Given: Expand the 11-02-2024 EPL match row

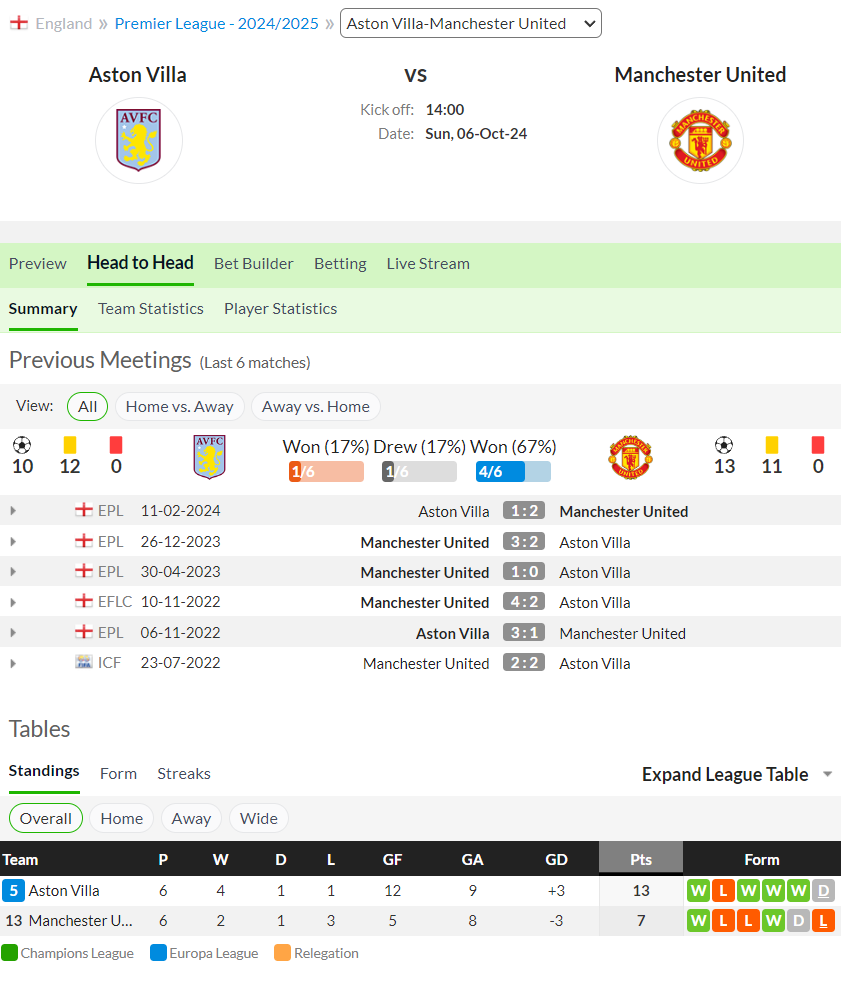Looking at the screenshot, I should (13, 511).
